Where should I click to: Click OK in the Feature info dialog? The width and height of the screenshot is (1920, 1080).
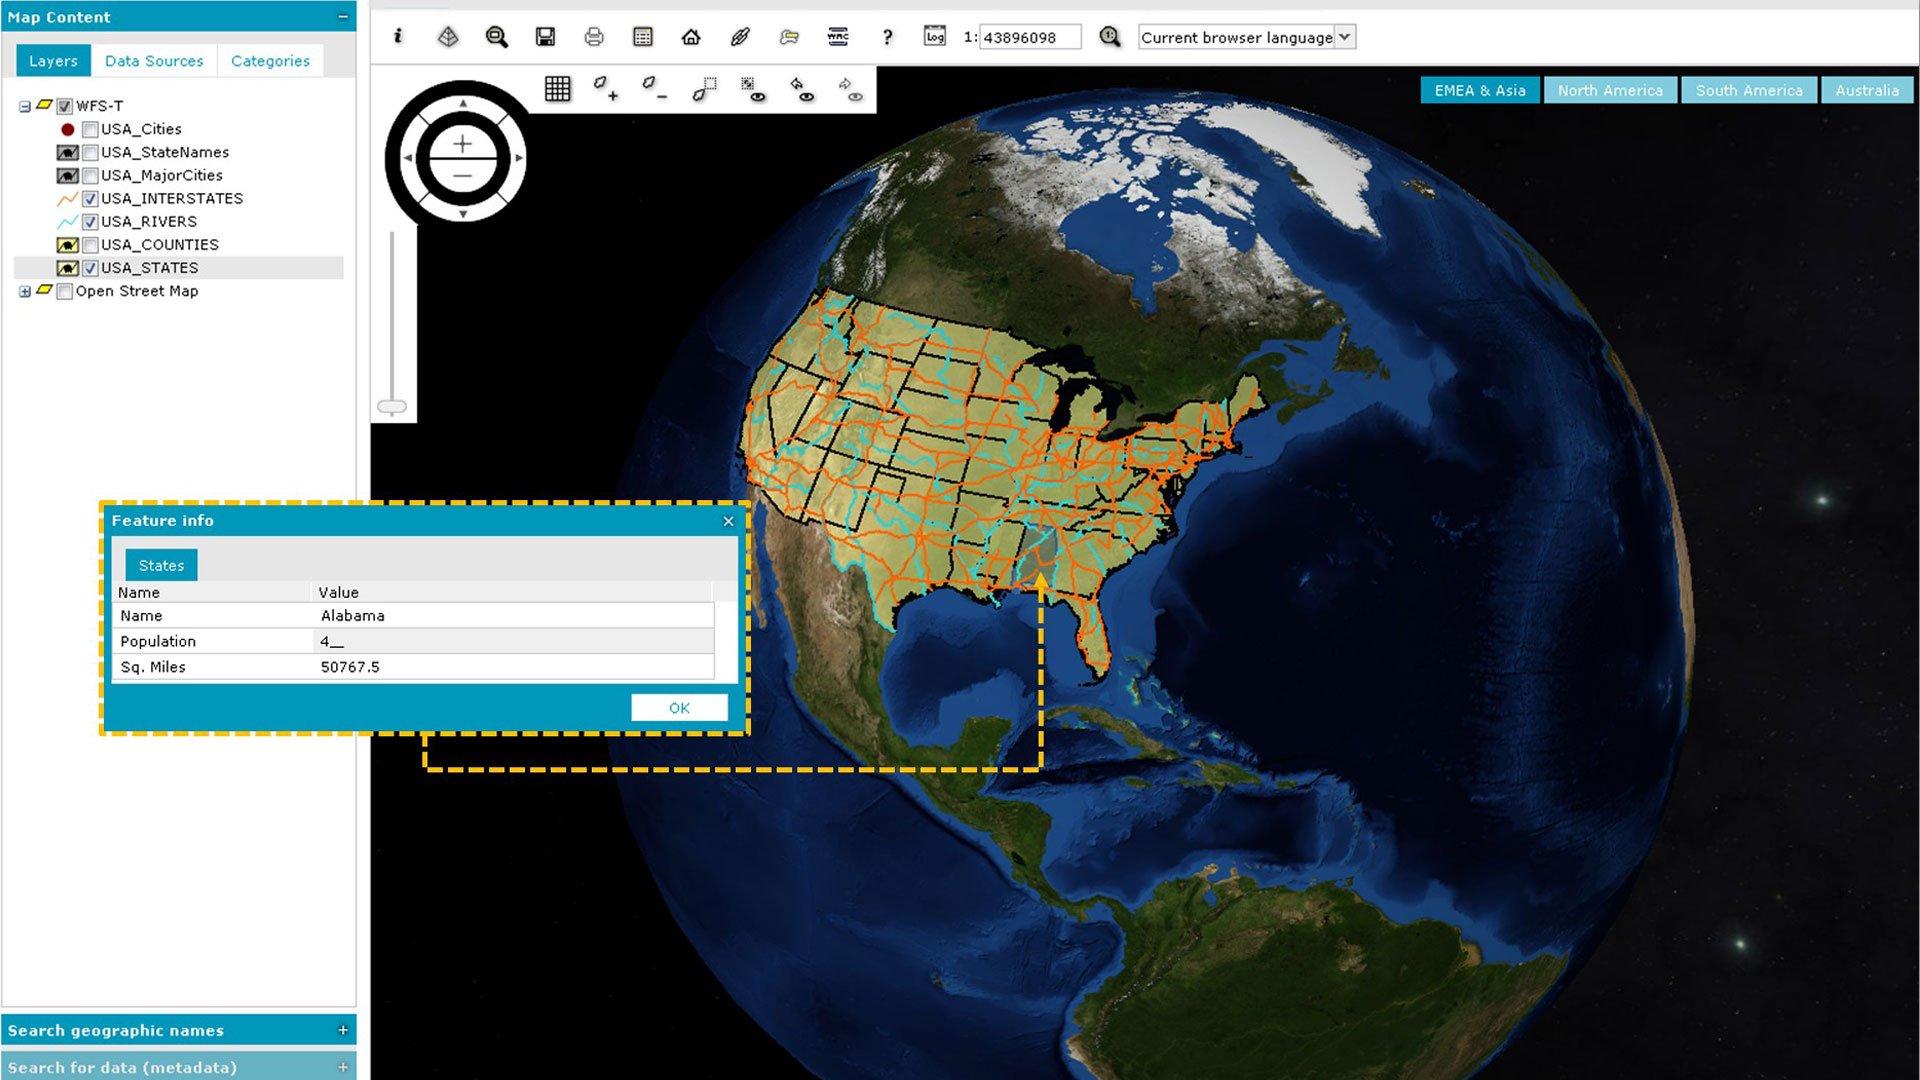pyautogui.click(x=679, y=708)
